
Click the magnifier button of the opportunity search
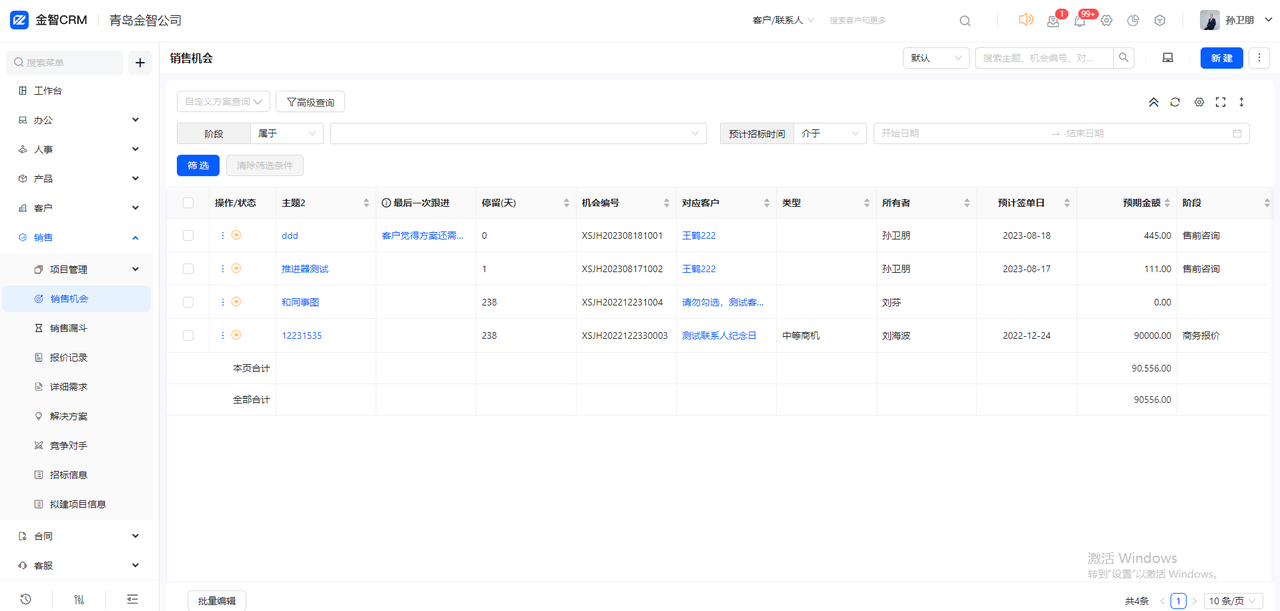(x=1125, y=58)
